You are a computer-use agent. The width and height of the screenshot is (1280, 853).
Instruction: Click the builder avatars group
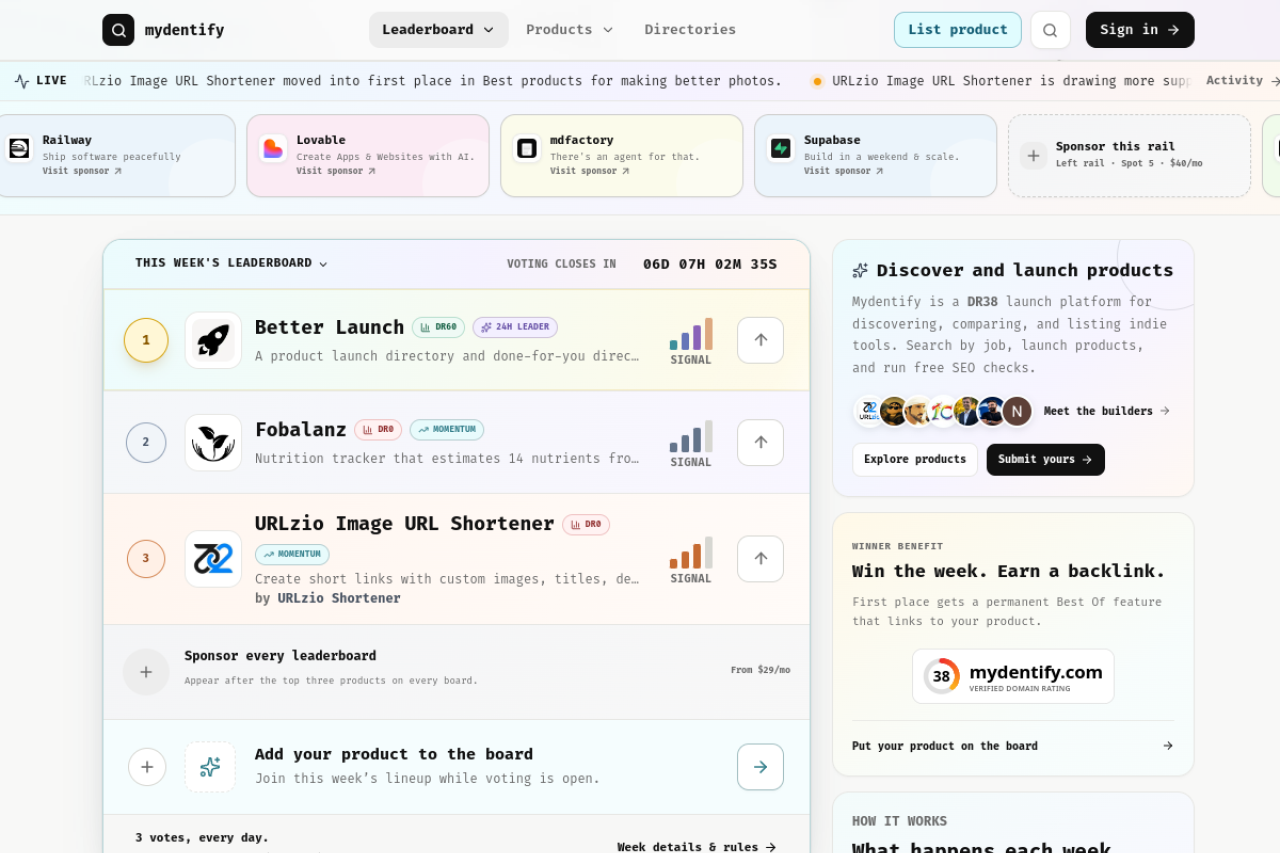click(x=943, y=411)
